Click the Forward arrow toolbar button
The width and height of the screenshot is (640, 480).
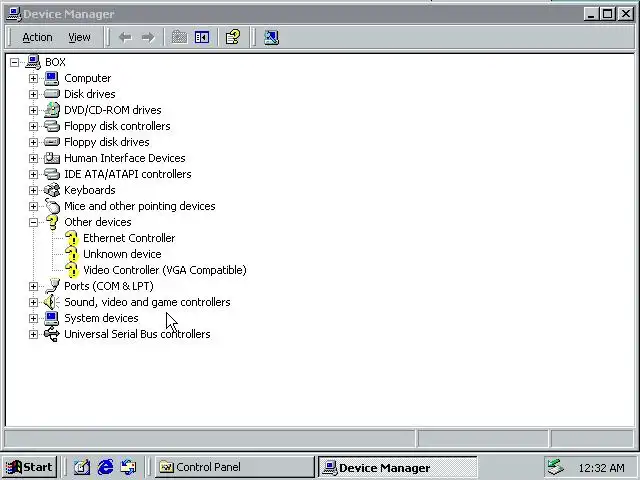click(x=148, y=38)
